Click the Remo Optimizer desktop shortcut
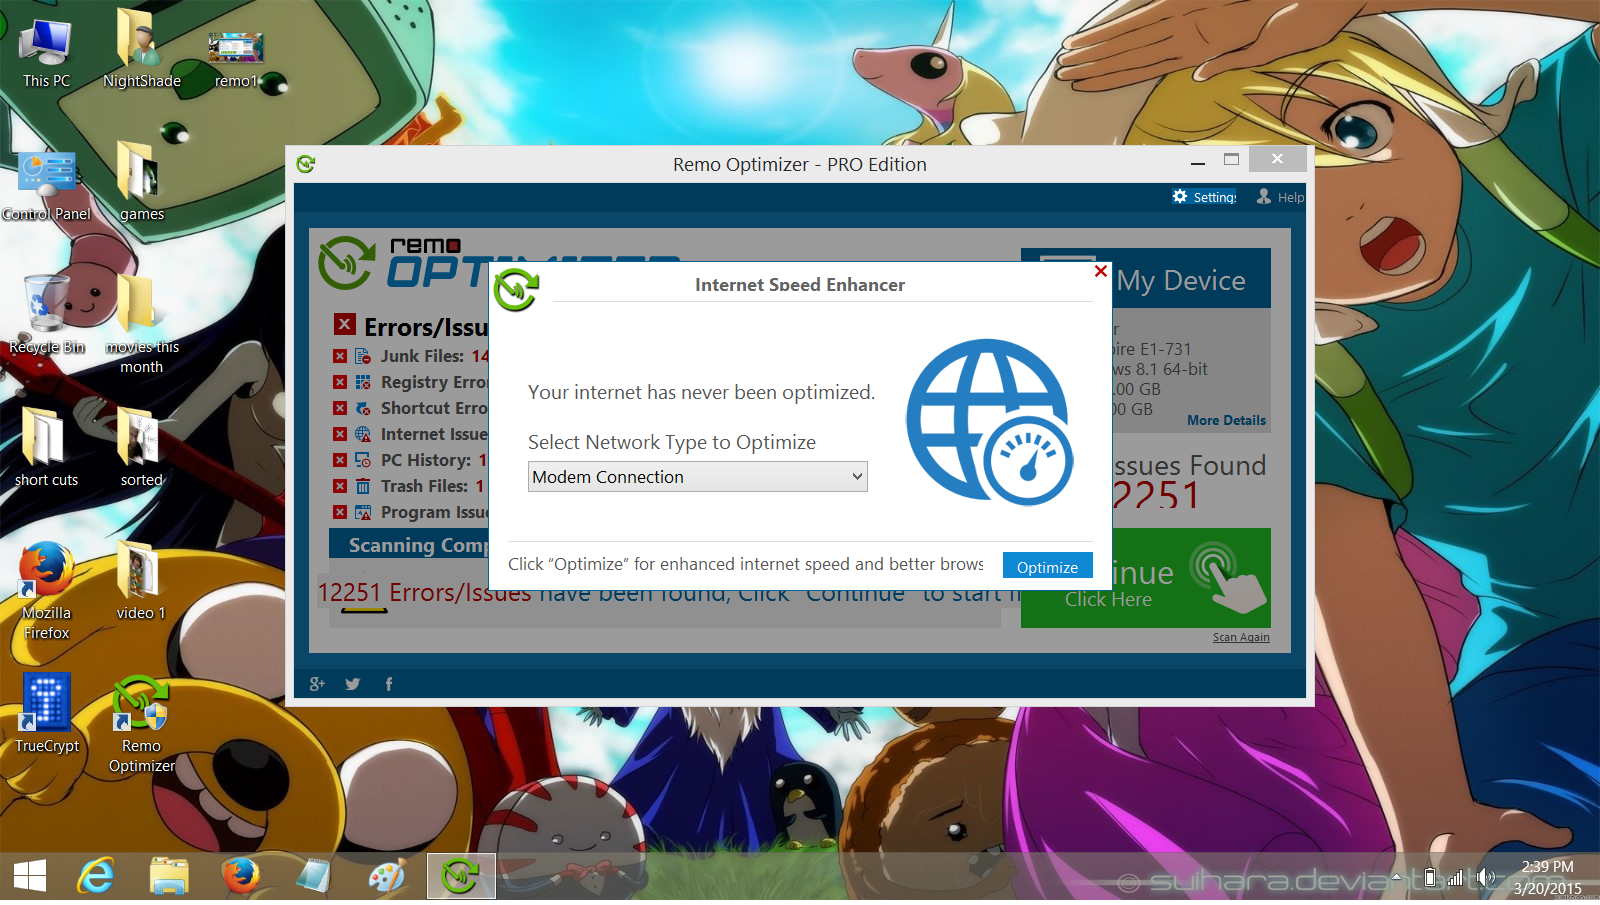 tap(141, 725)
